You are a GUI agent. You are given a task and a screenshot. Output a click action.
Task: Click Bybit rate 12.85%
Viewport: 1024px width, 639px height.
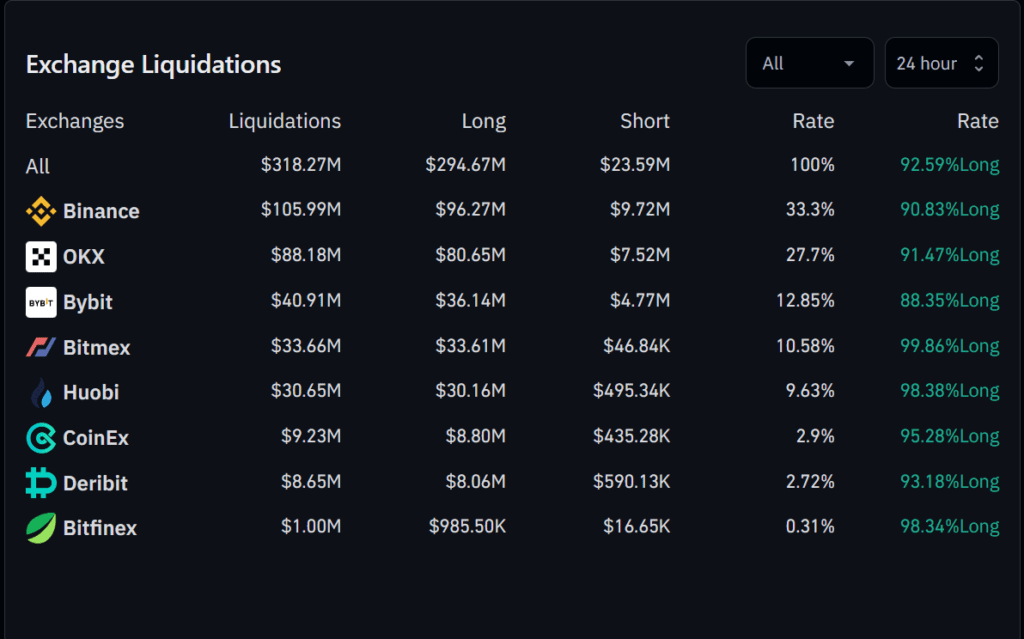[x=805, y=301]
